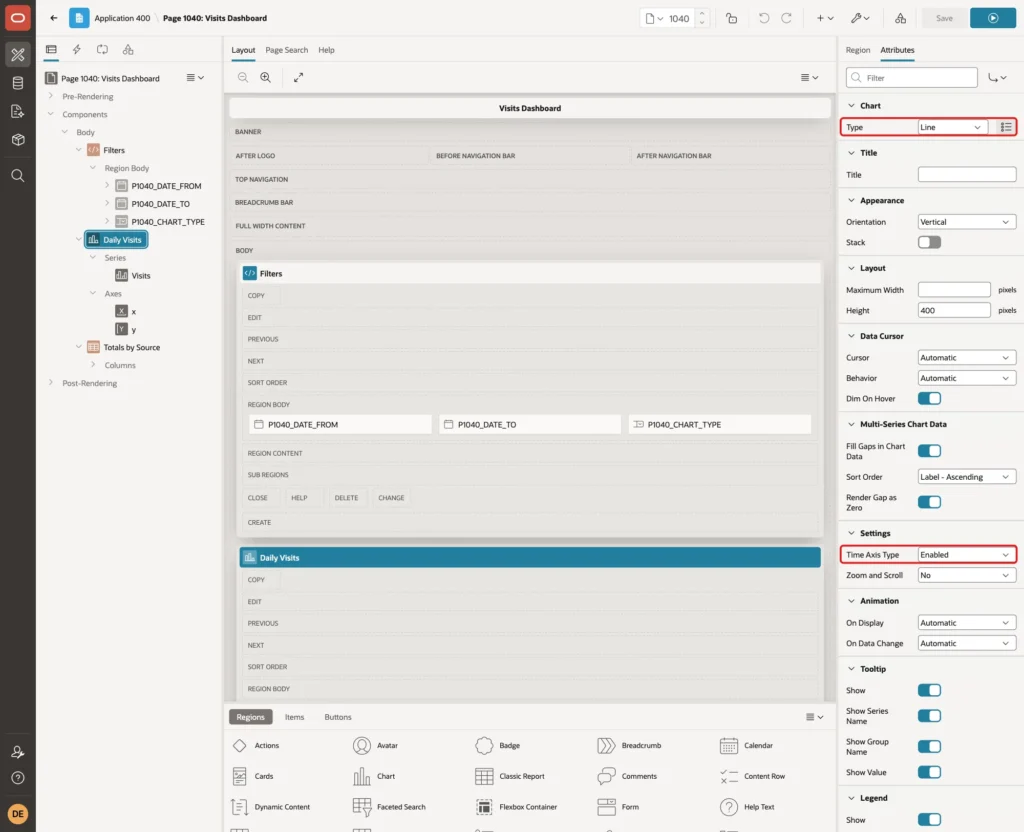The image size is (1024, 832).
Task: Toggle Render Gap as Zero switch
Action: (929, 502)
